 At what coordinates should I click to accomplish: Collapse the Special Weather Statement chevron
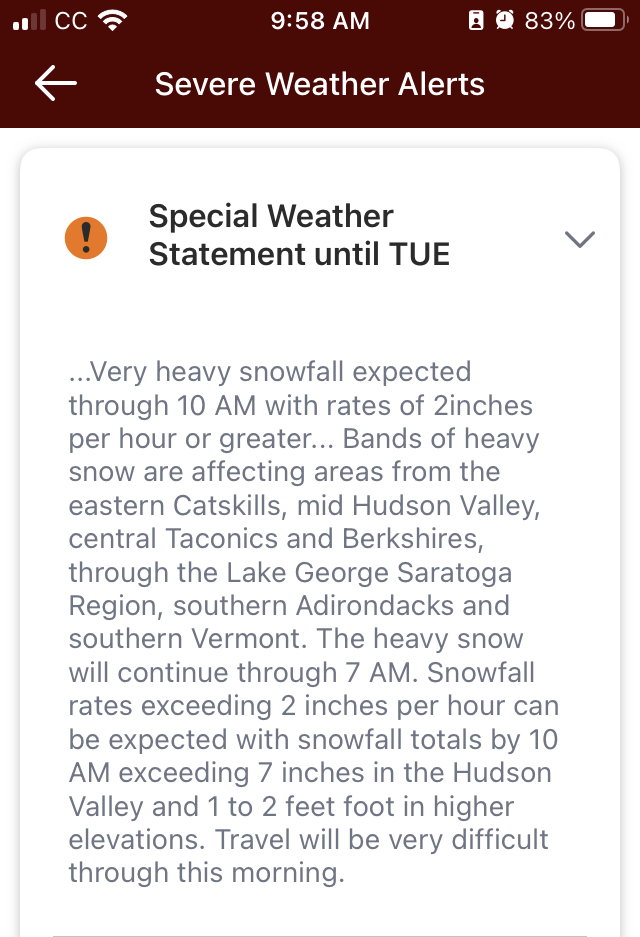(580, 238)
